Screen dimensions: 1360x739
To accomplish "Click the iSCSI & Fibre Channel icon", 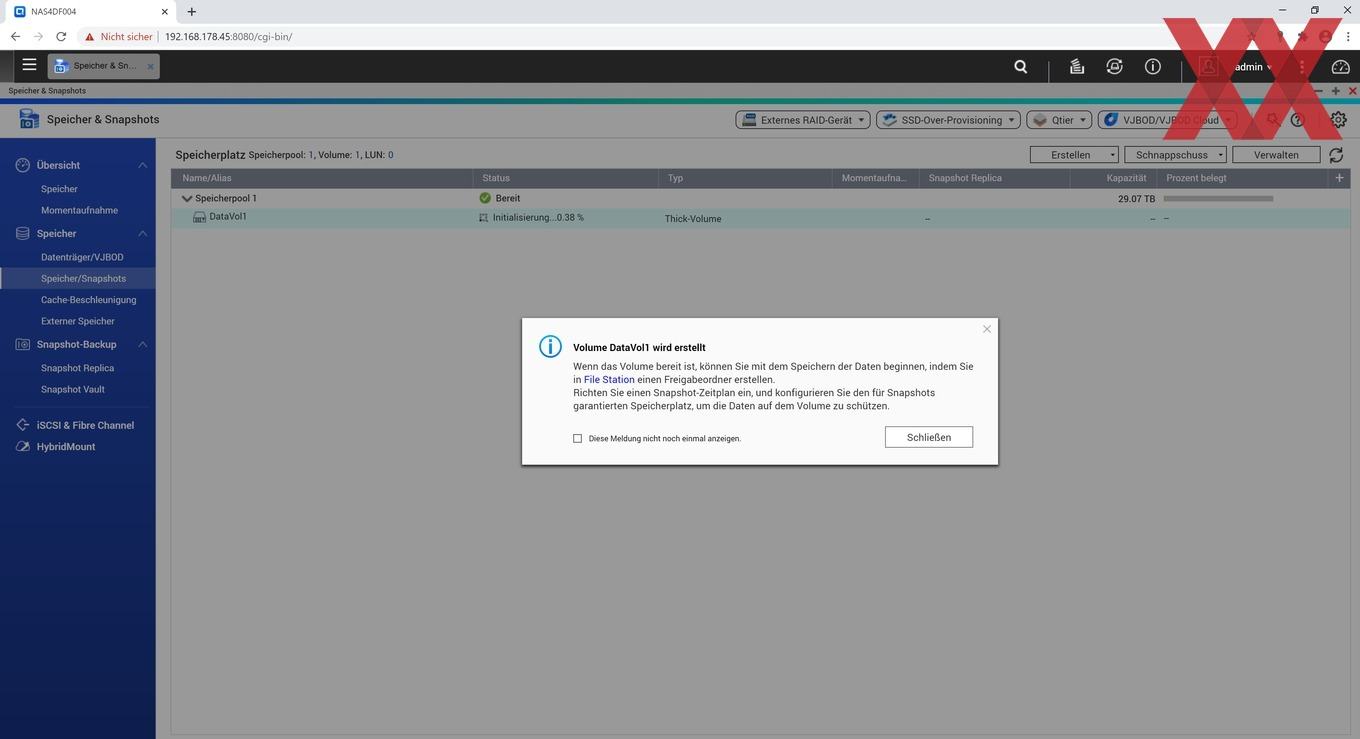I will 22,425.
